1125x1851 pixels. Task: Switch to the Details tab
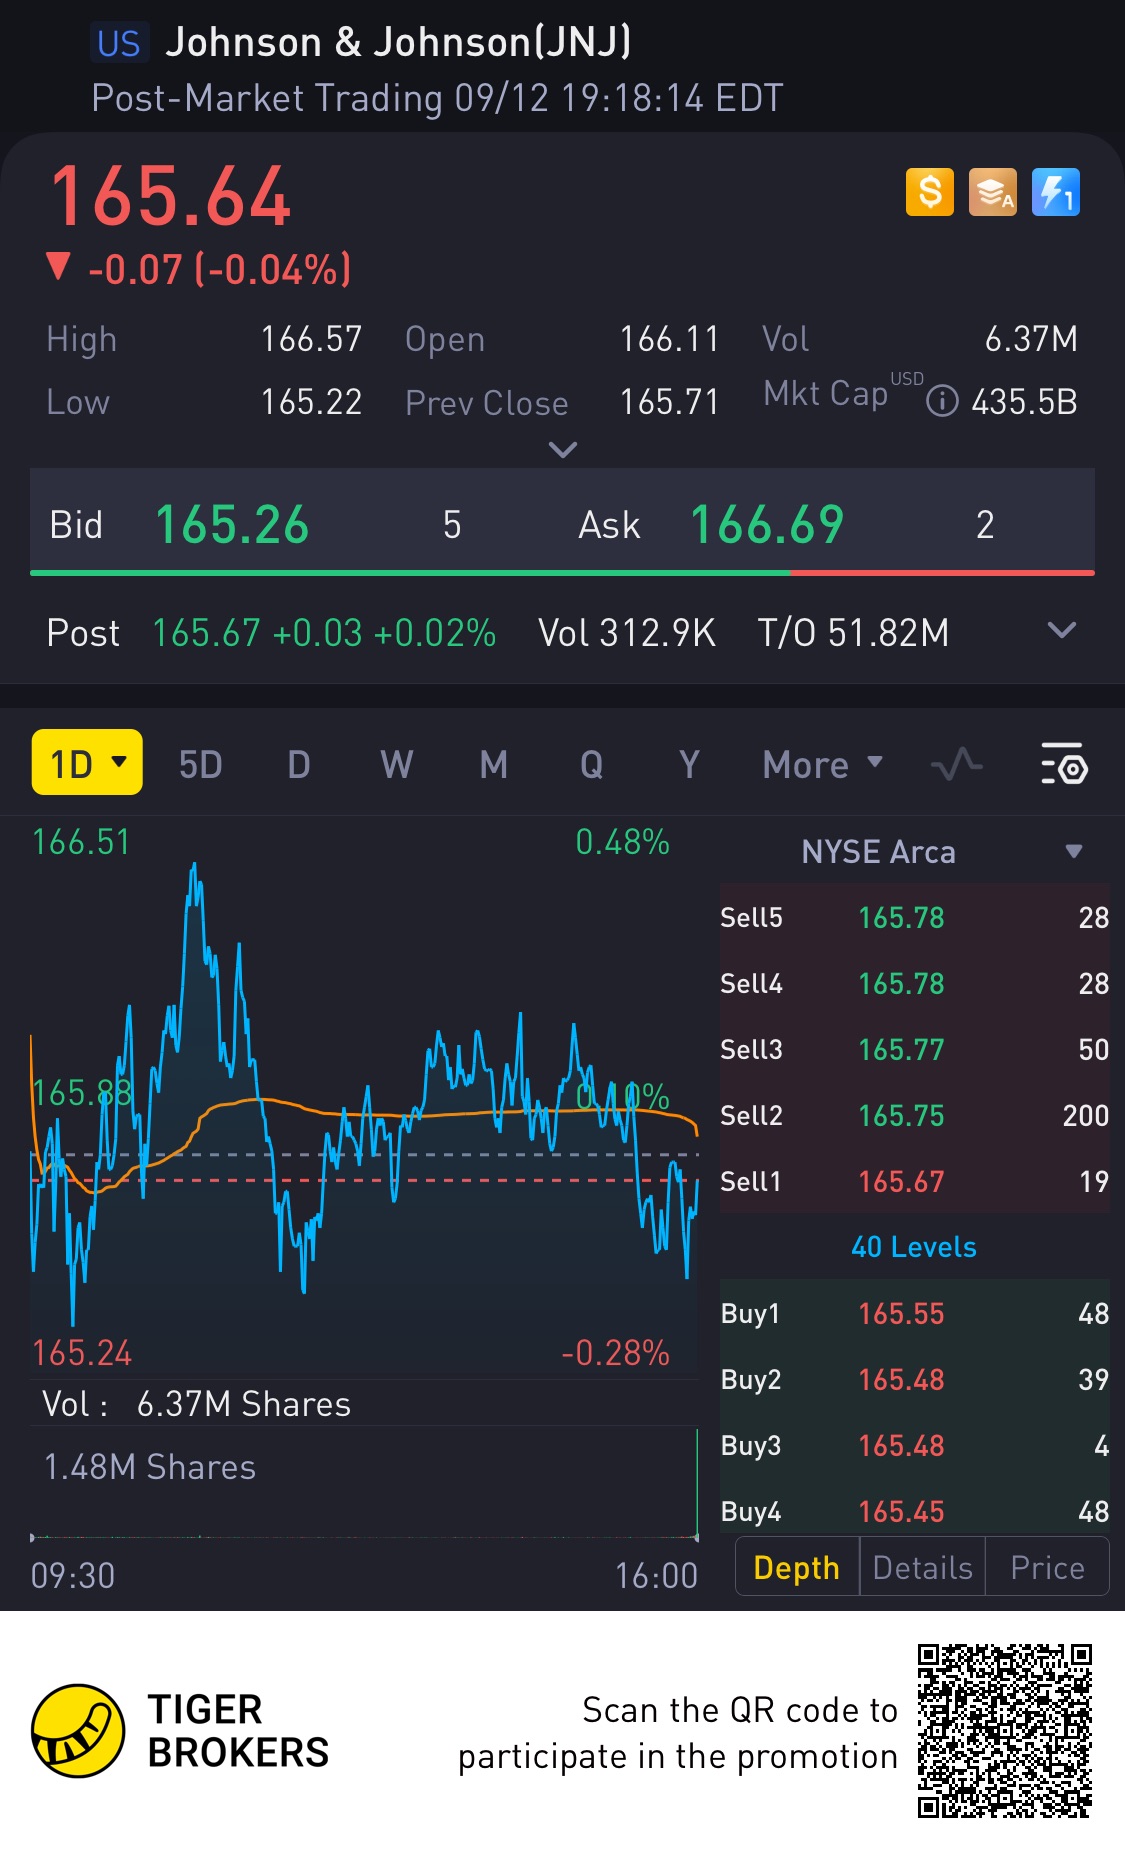click(922, 1568)
